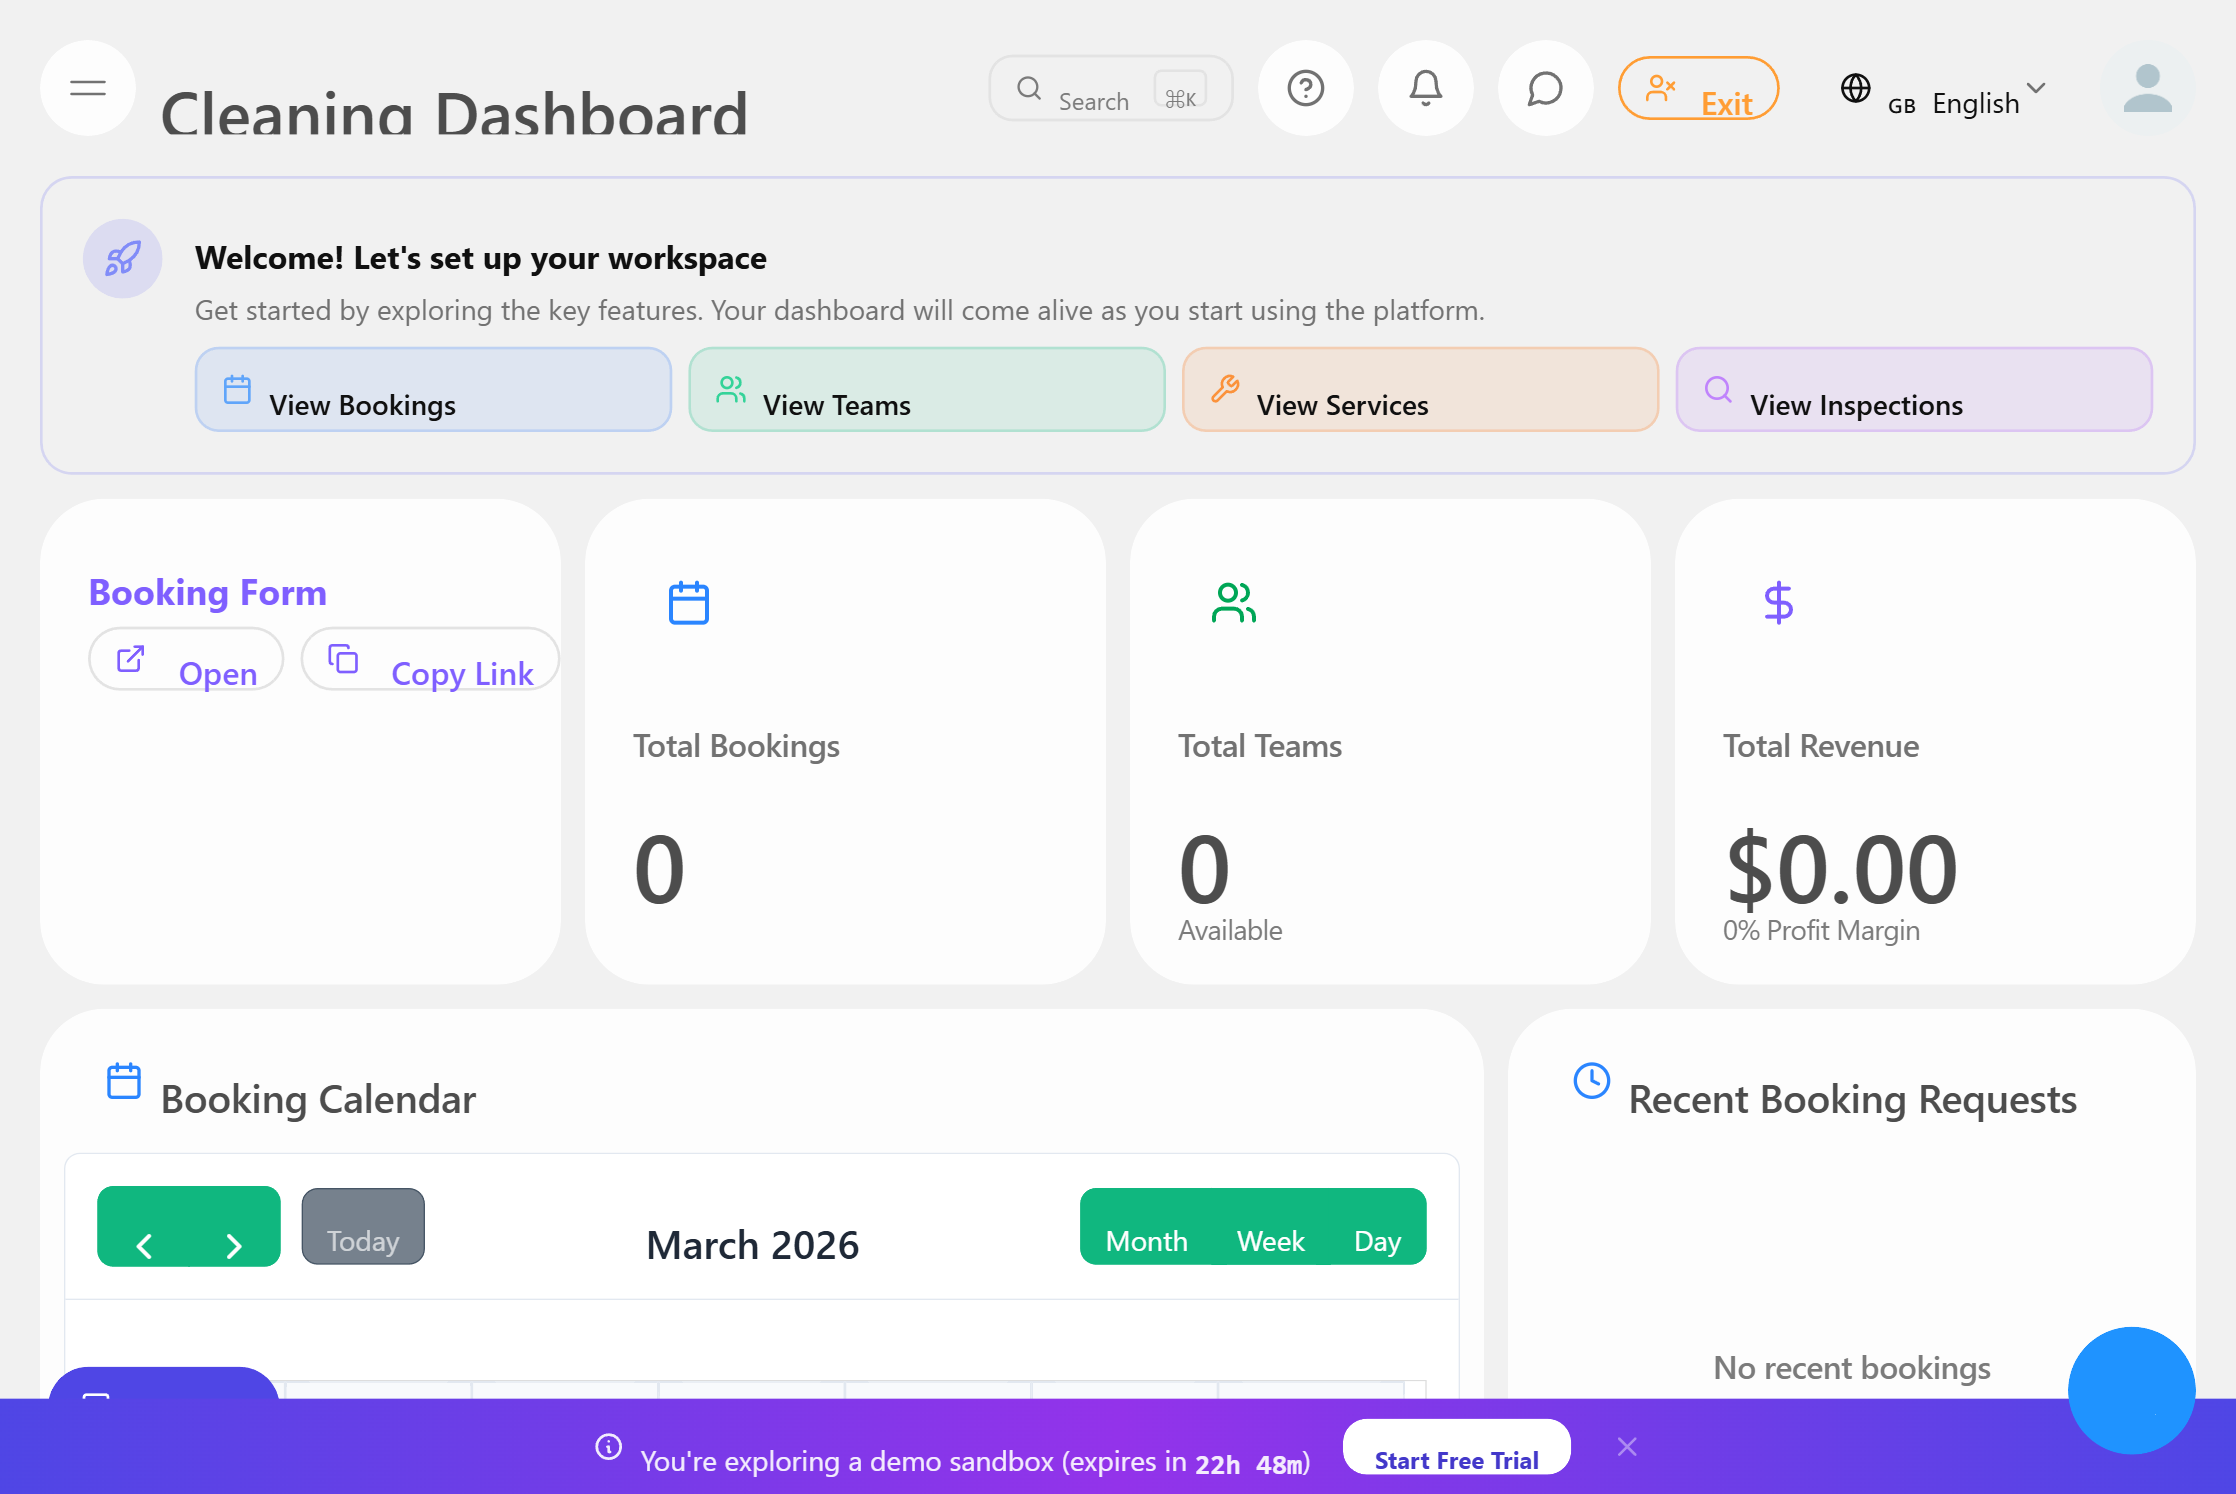Copy the booking form link
Screen dimensions: 2236x1494
430,660
